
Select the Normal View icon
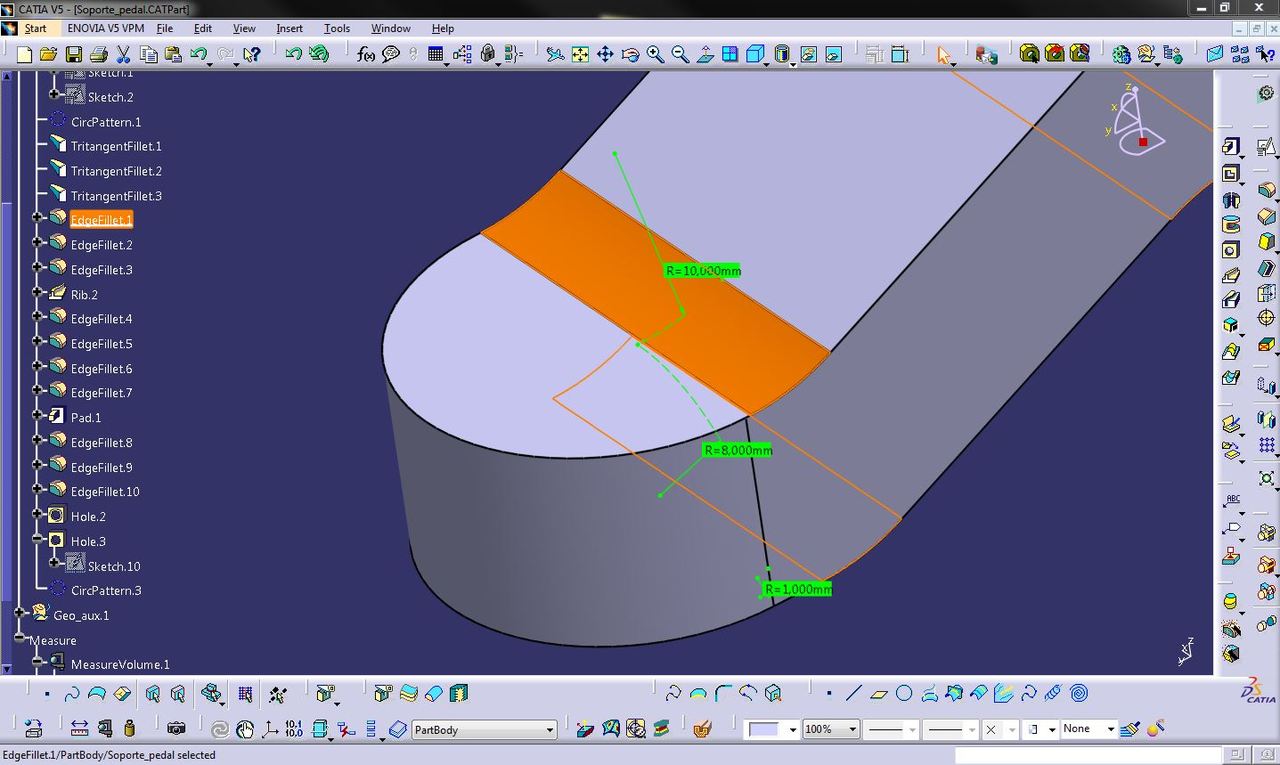click(705, 54)
